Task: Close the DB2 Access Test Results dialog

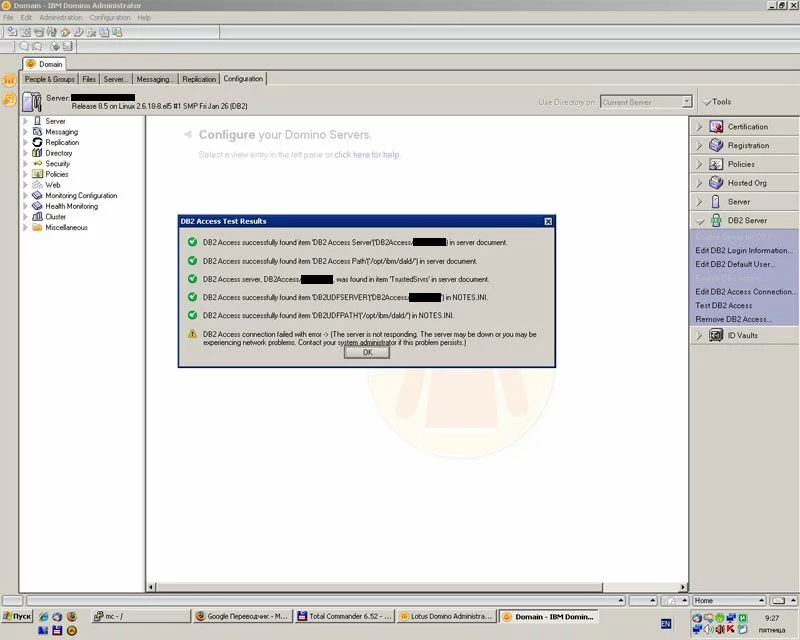Action: [547, 221]
